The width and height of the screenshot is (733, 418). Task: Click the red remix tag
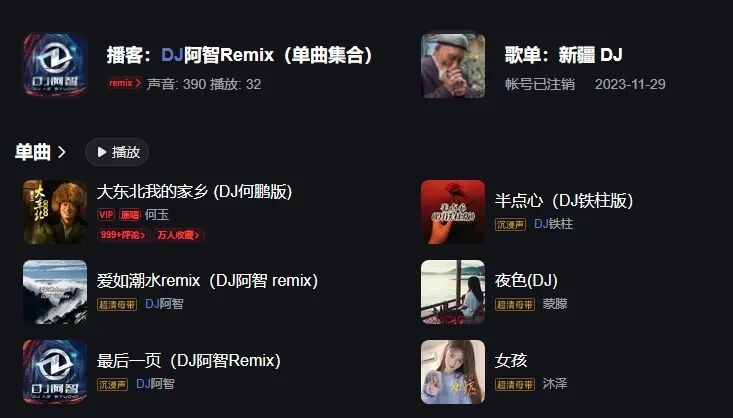[x=125, y=83]
